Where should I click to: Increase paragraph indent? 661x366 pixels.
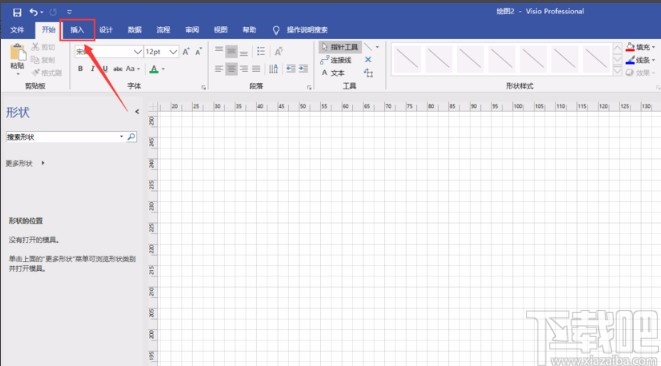[x=304, y=69]
